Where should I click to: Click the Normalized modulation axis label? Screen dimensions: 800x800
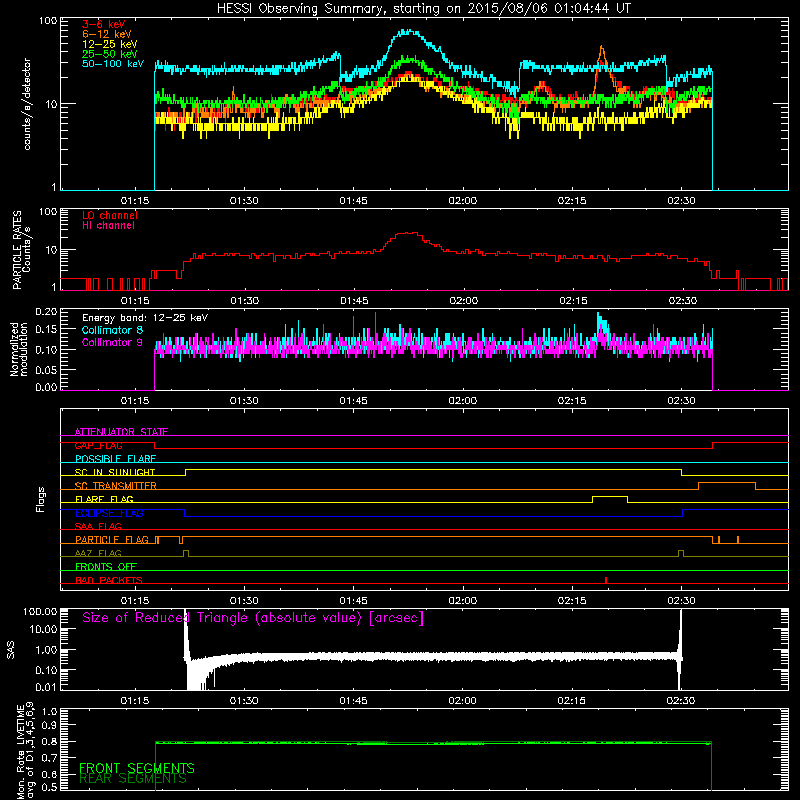coord(19,349)
